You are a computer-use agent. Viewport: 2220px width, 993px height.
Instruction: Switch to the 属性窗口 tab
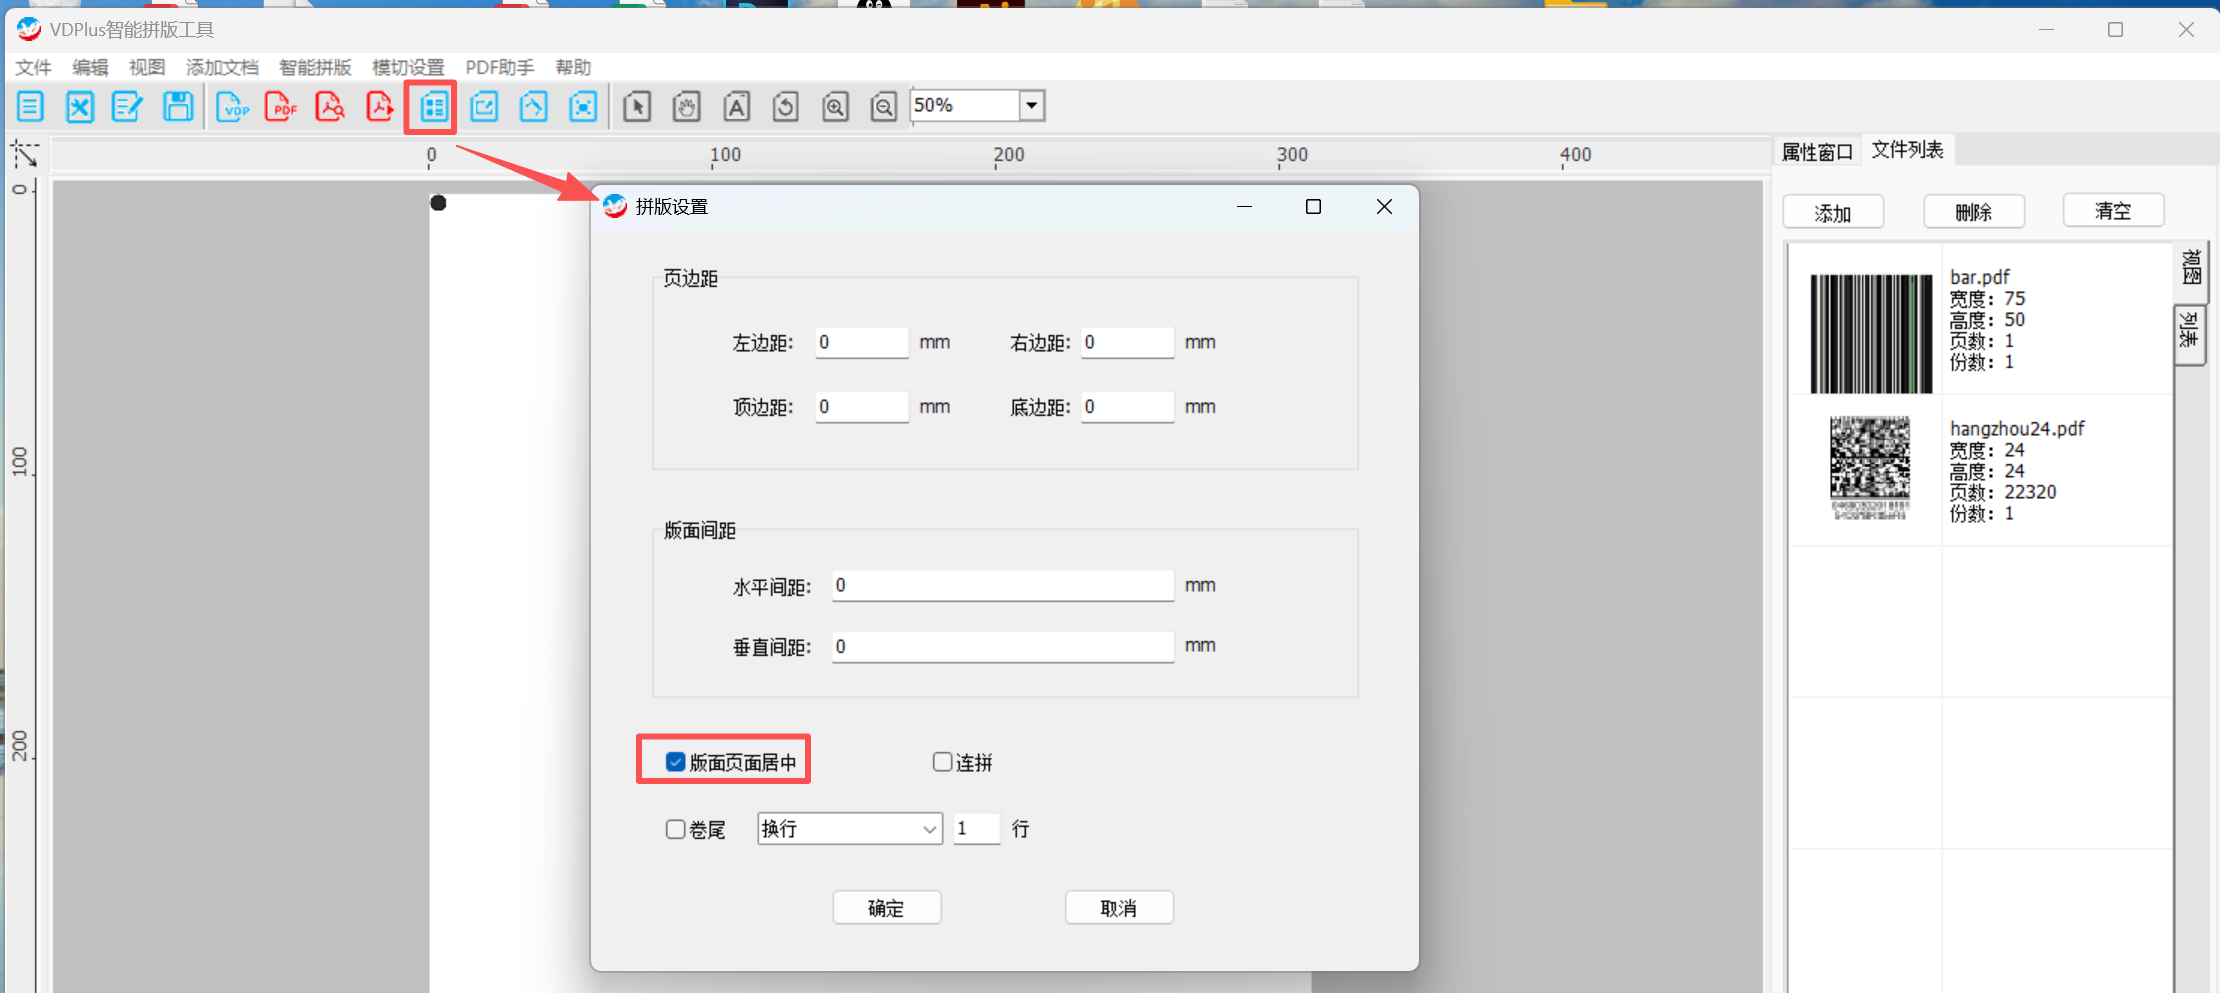pyautogui.click(x=1817, y=151)
